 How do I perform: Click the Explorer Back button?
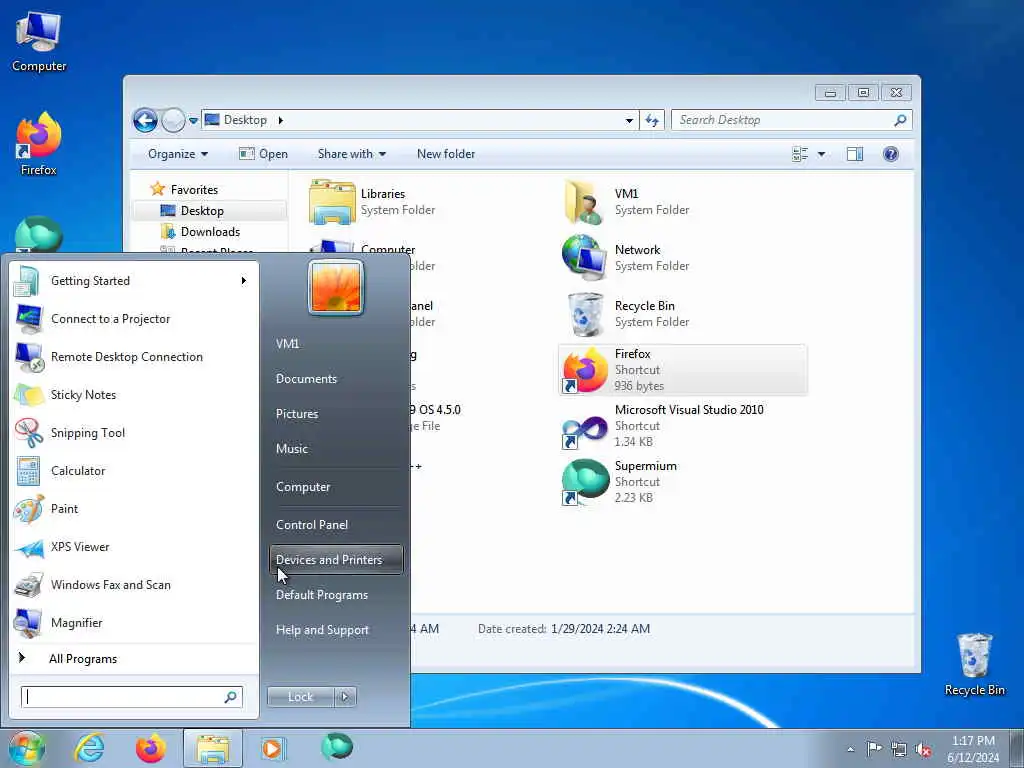click(x=146, y=120)
